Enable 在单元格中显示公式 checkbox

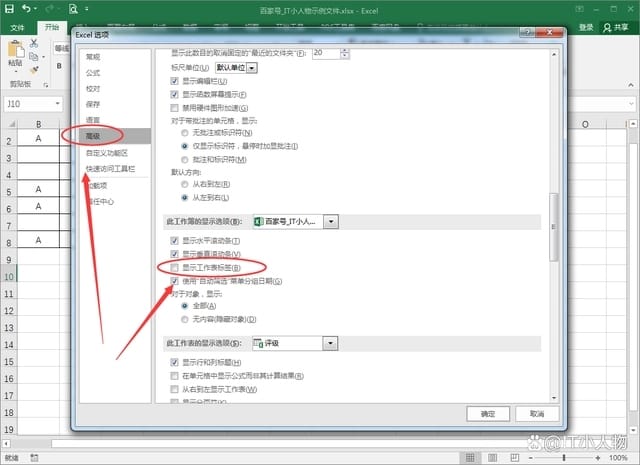tap(174, 376)
